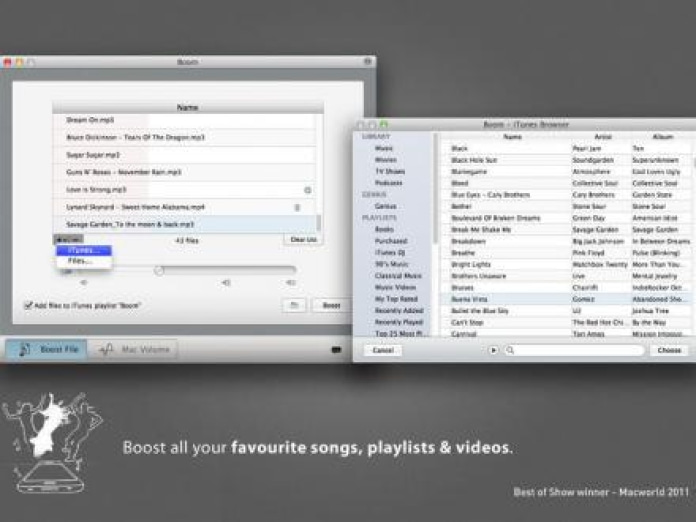Image resolution: width=696 pixels, height=522 pixels.
Task: Select the song Breathe by Pink Floyd
Action: click(x=567, y=253)
